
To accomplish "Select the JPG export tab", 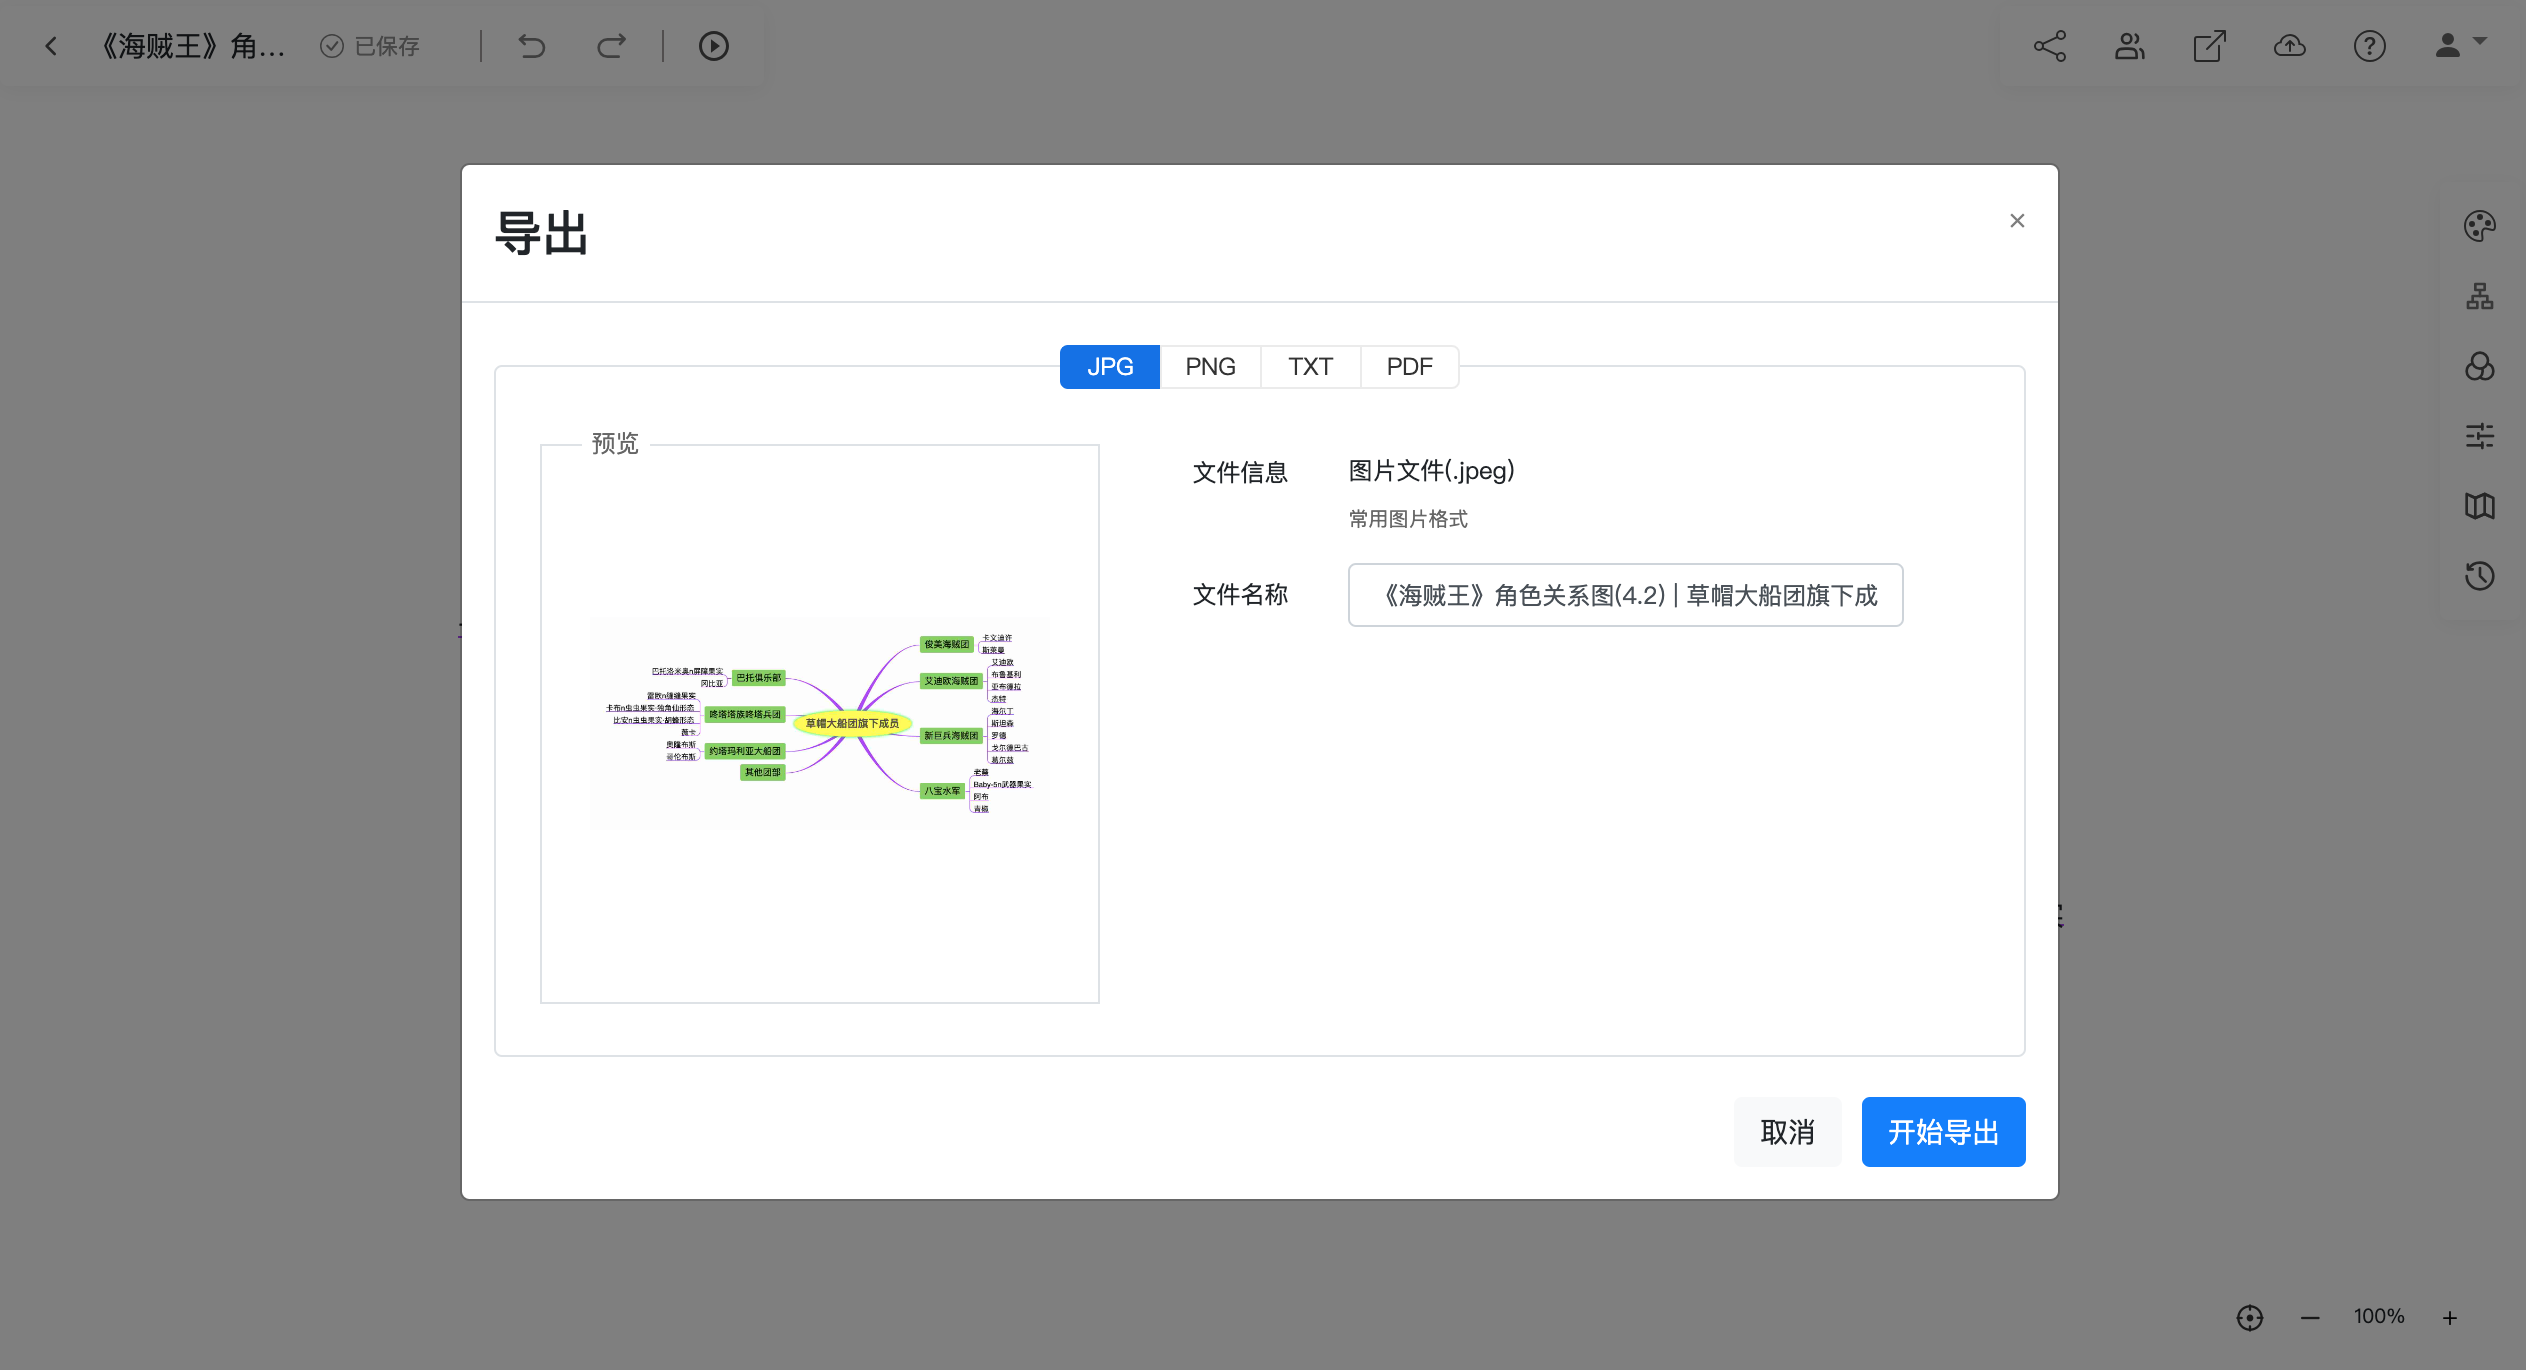I will tap(1110, 367).
